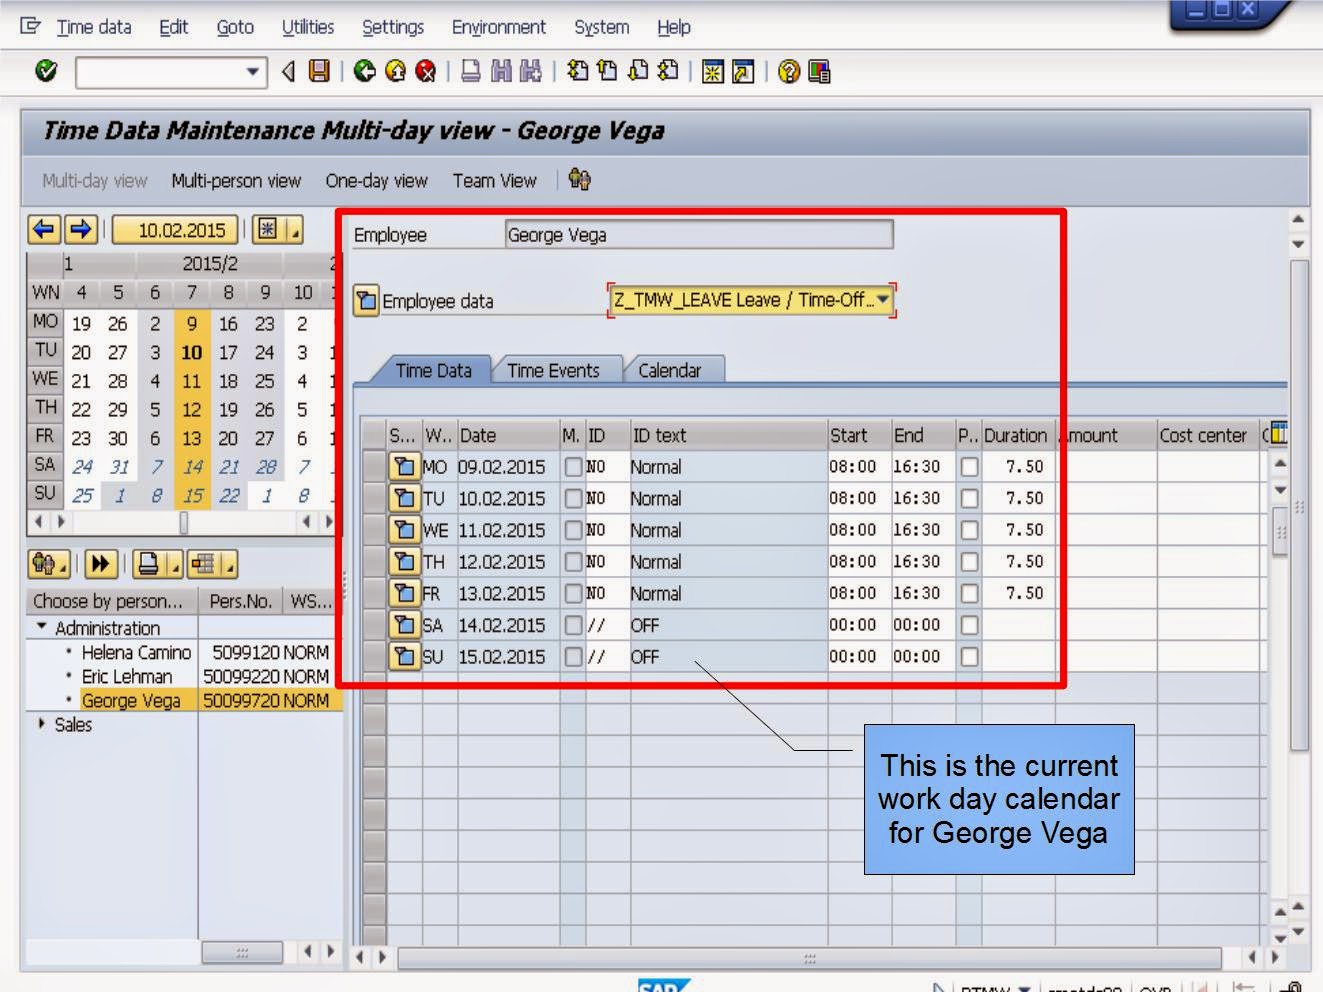Select George Vega in the person list

(131, 700)
